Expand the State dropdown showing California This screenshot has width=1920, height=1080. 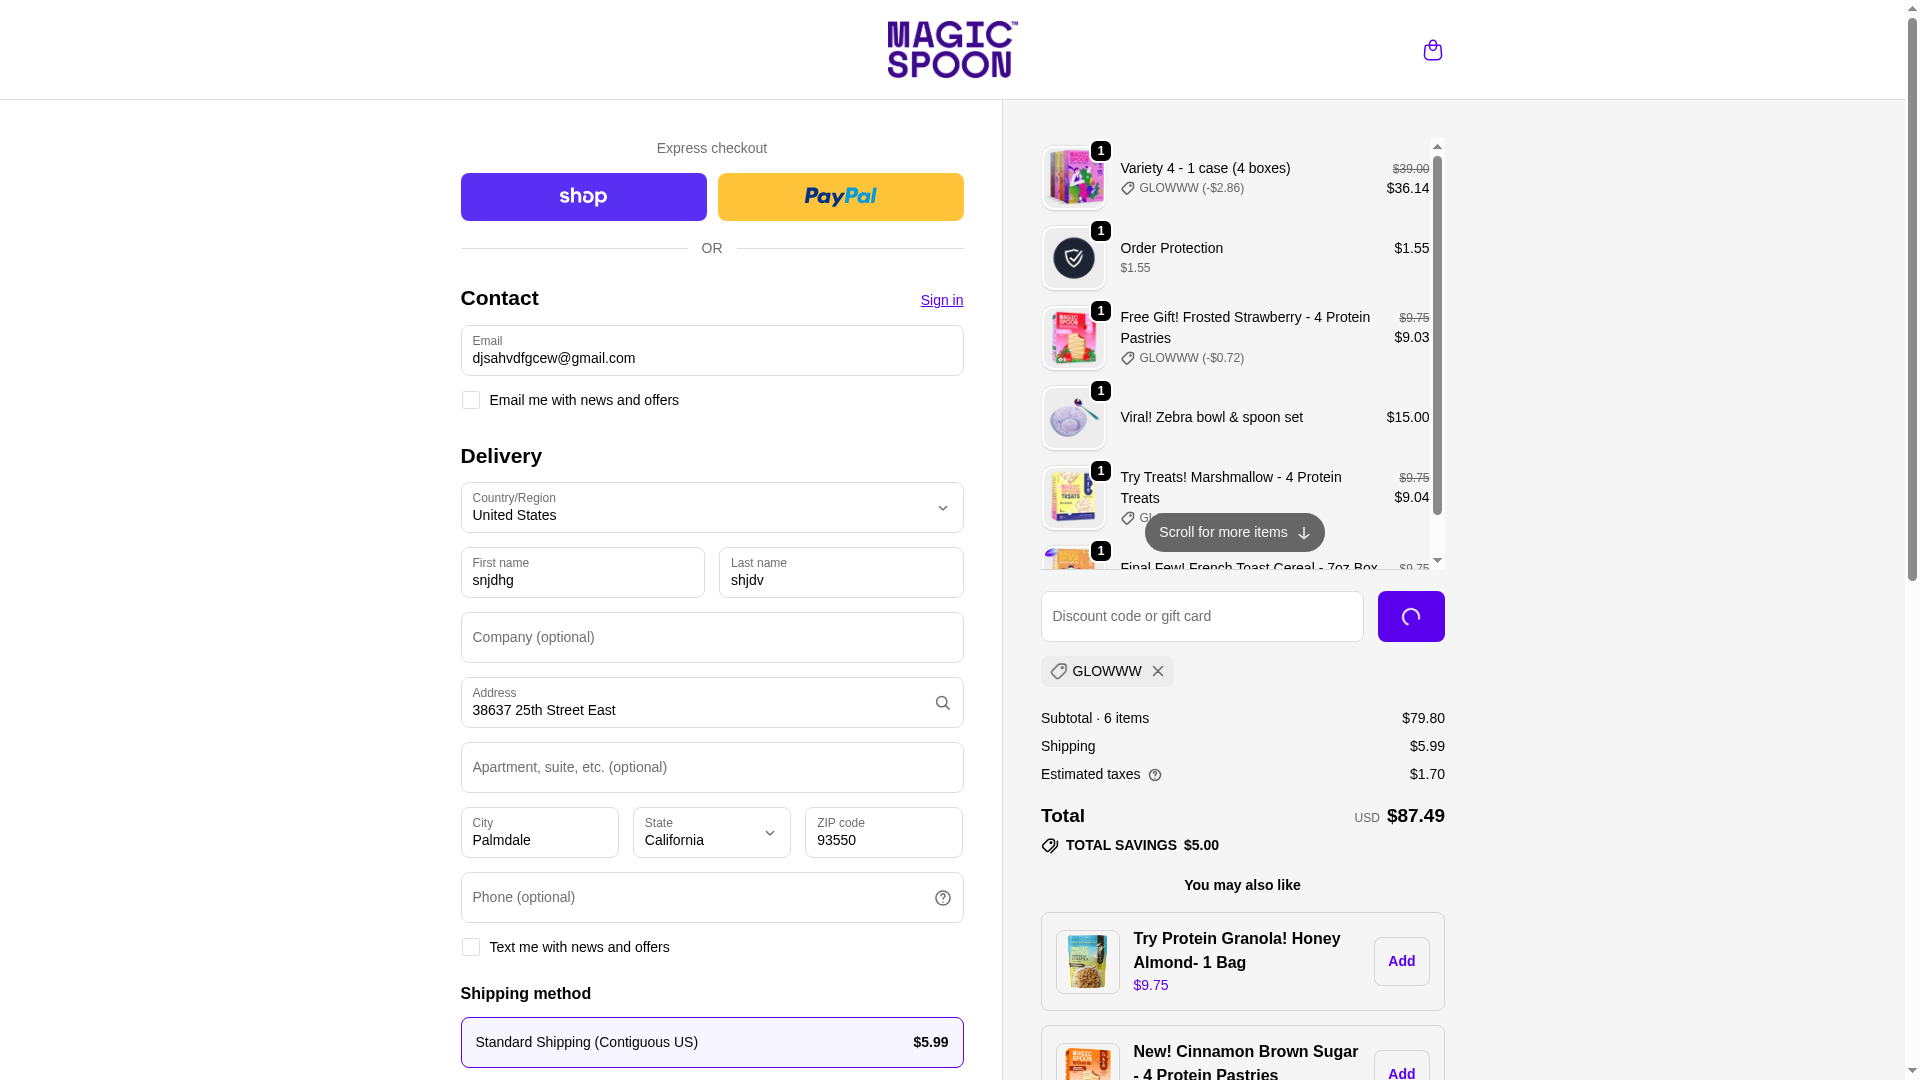712,832
